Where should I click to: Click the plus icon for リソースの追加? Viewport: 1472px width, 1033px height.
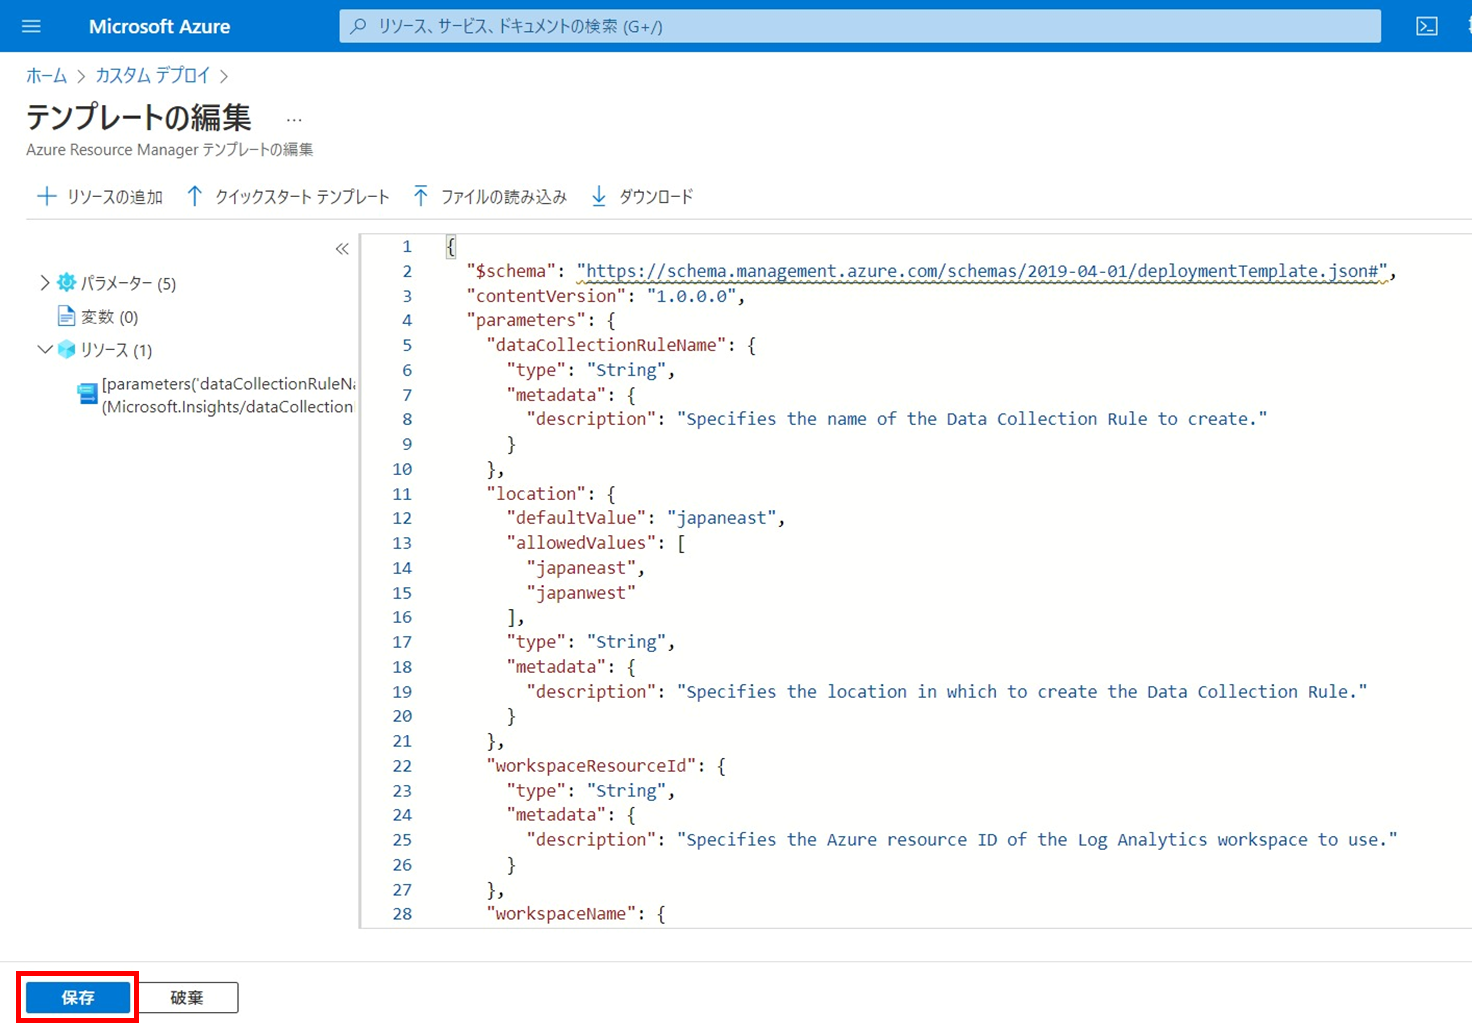(x=46, y=196)
